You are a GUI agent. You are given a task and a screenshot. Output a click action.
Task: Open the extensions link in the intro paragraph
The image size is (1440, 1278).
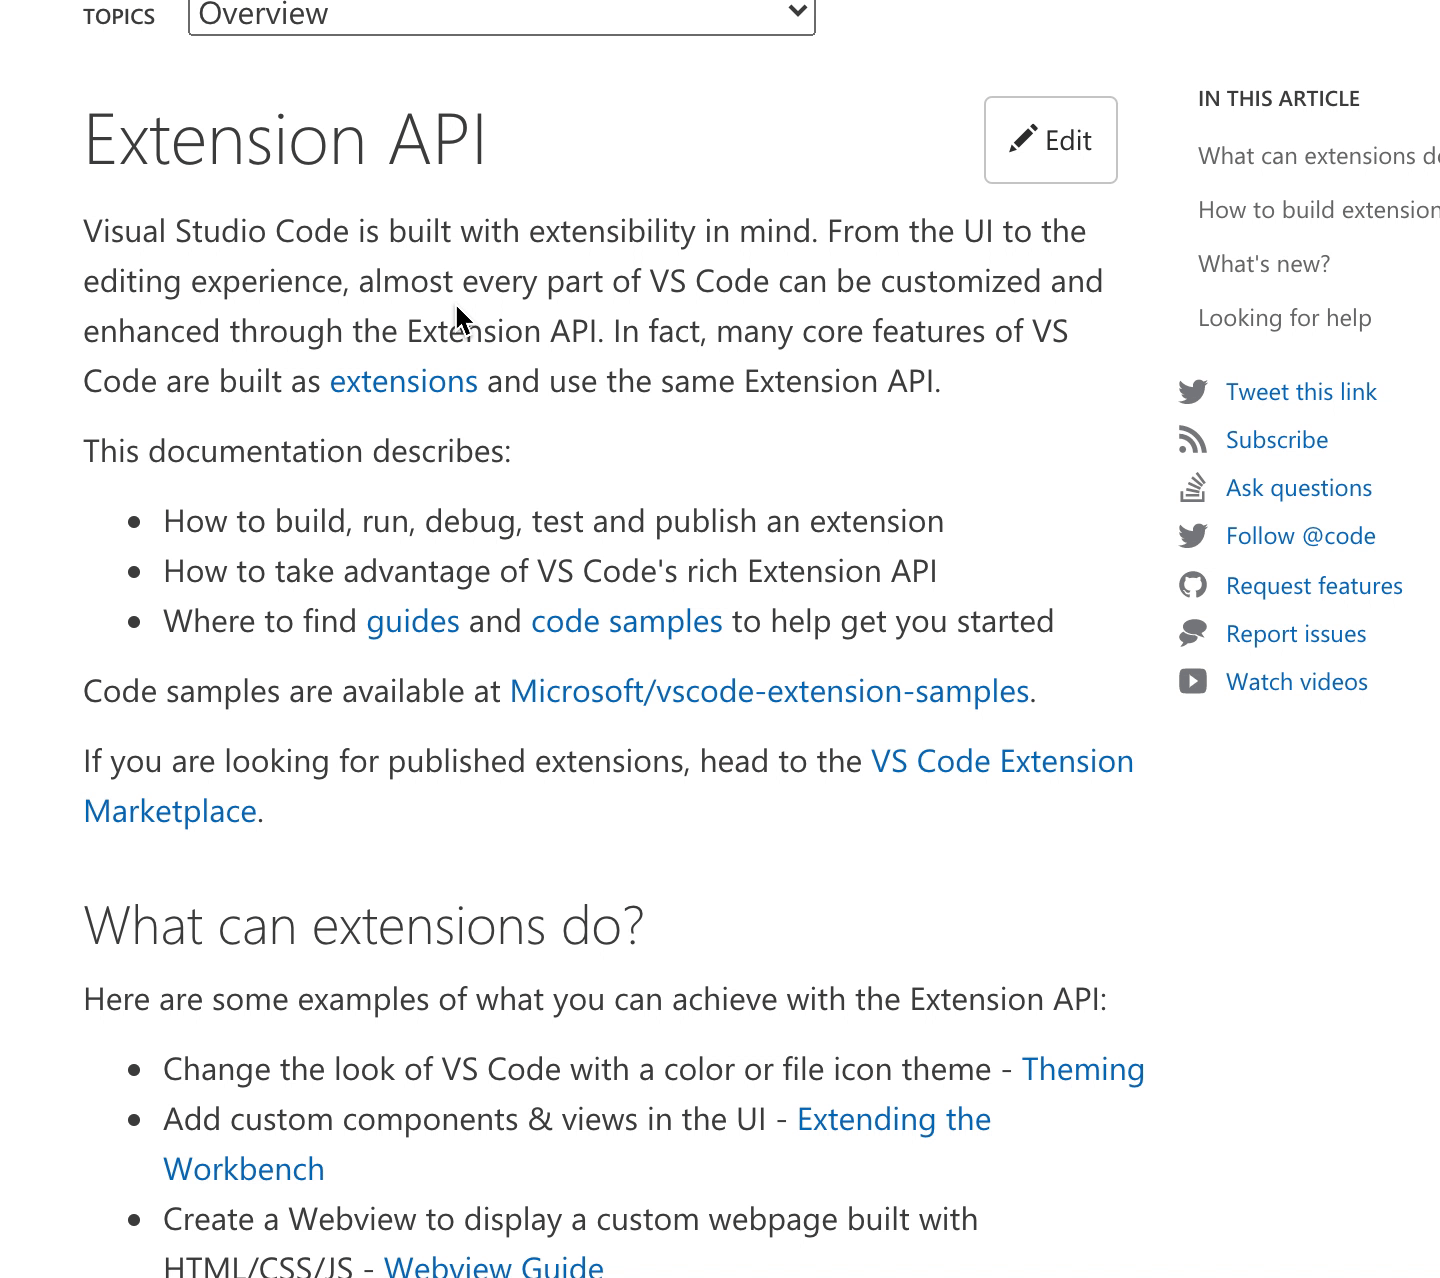tap(403, 381)
